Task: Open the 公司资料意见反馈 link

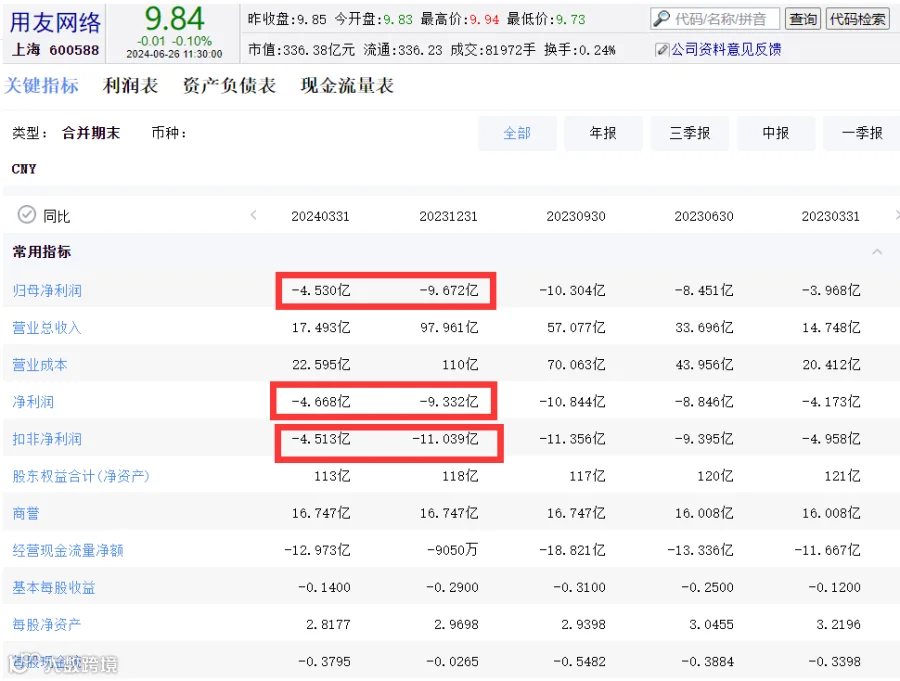Action: pos(726,50)
